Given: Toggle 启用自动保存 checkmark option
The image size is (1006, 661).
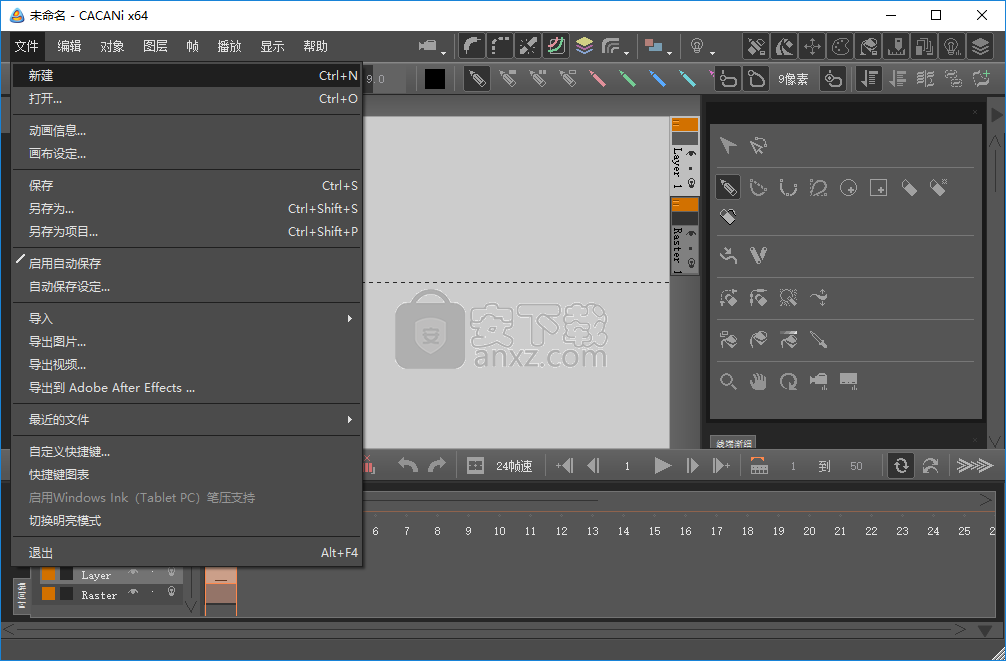Looking at the screenshot, I should pyautogui.click(x=187, y=263).
